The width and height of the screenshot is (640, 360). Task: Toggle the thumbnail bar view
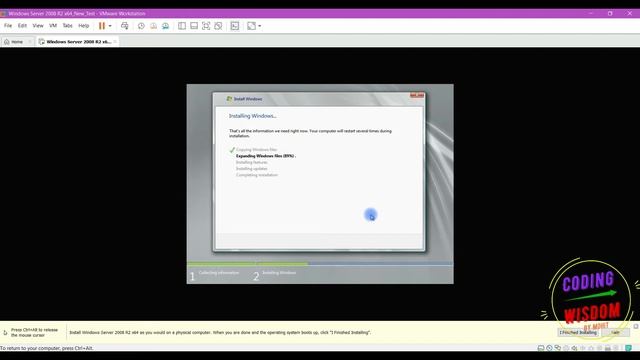[x=194, y=26]
